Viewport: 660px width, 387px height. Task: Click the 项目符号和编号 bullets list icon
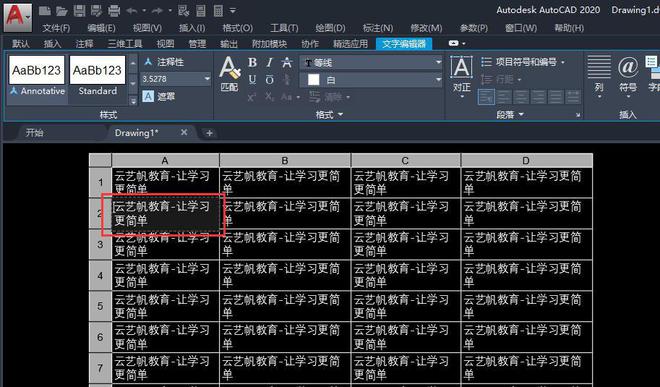487,62
